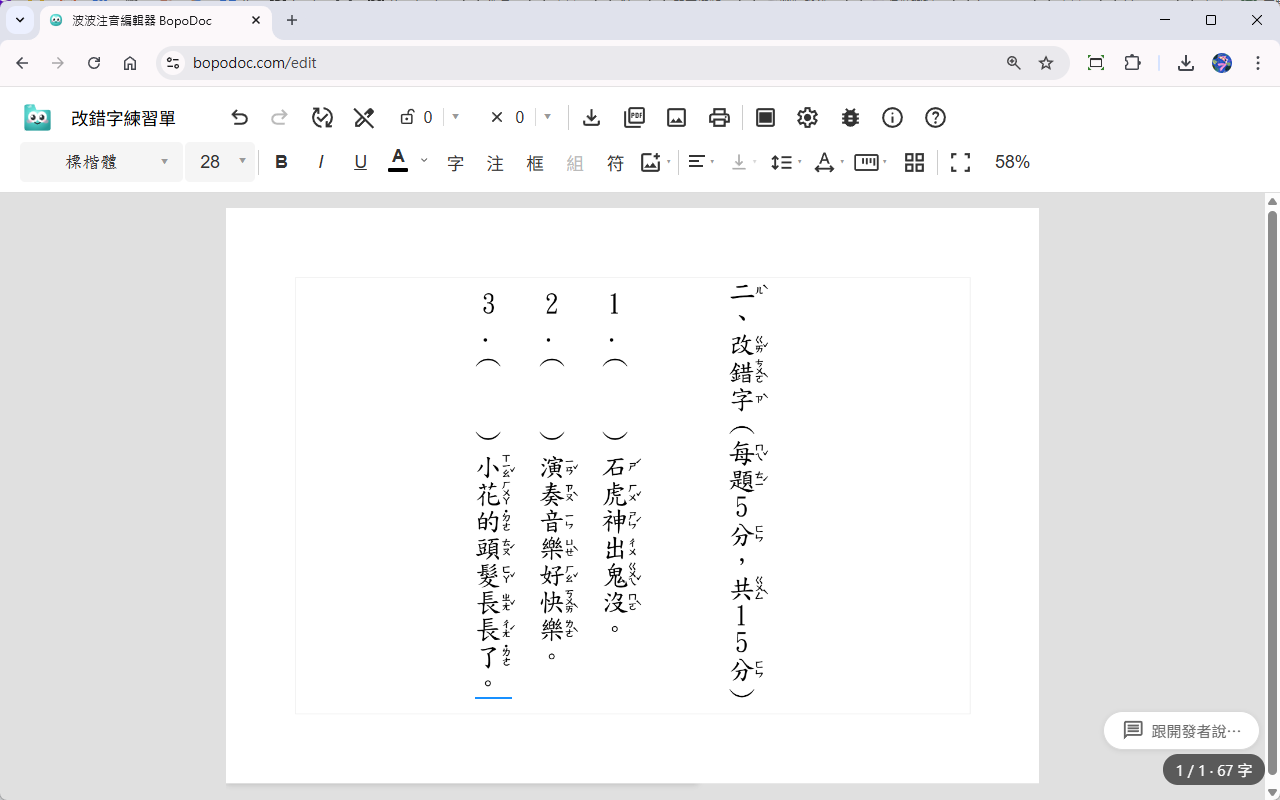
Task: Open the bug report icon
Action: [x=850, y=117]
